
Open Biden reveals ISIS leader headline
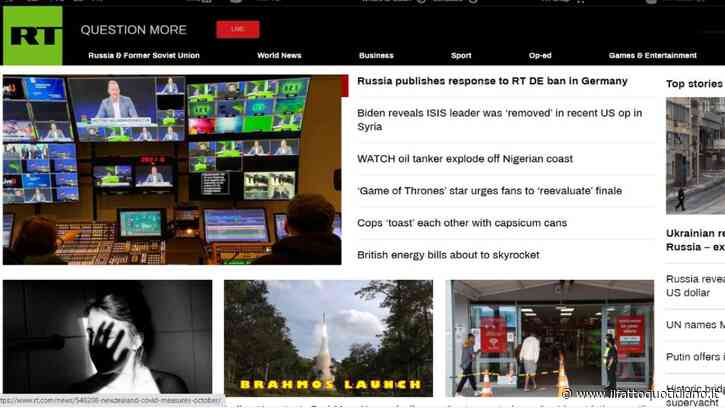(x=499, y=120)
